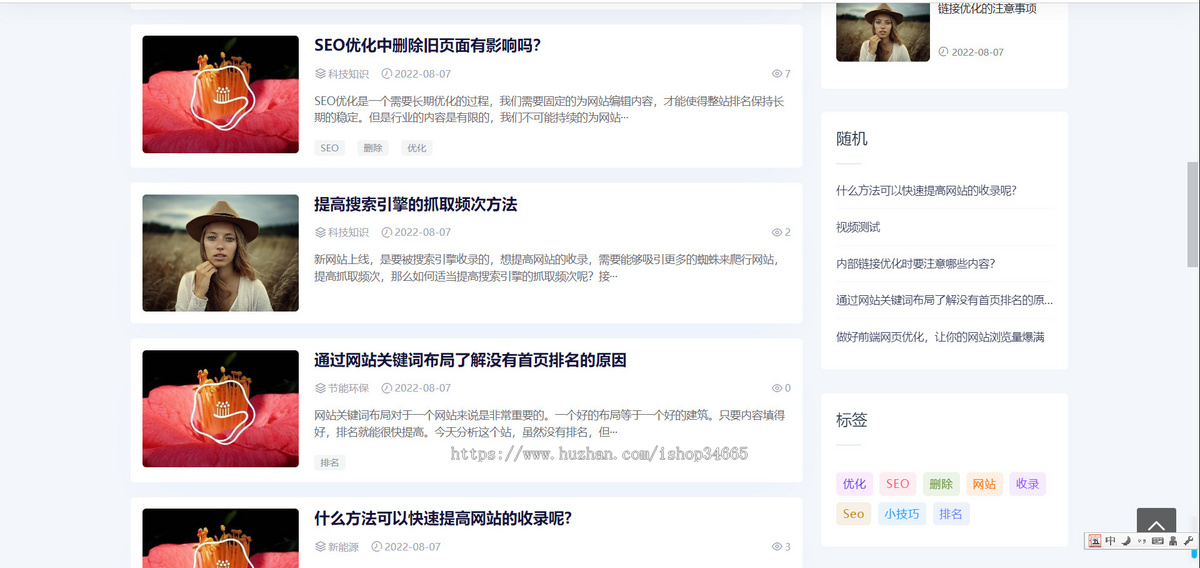
Task: Select tan Seo tag in 标签 panel
Action: click(x=854, y=514)
